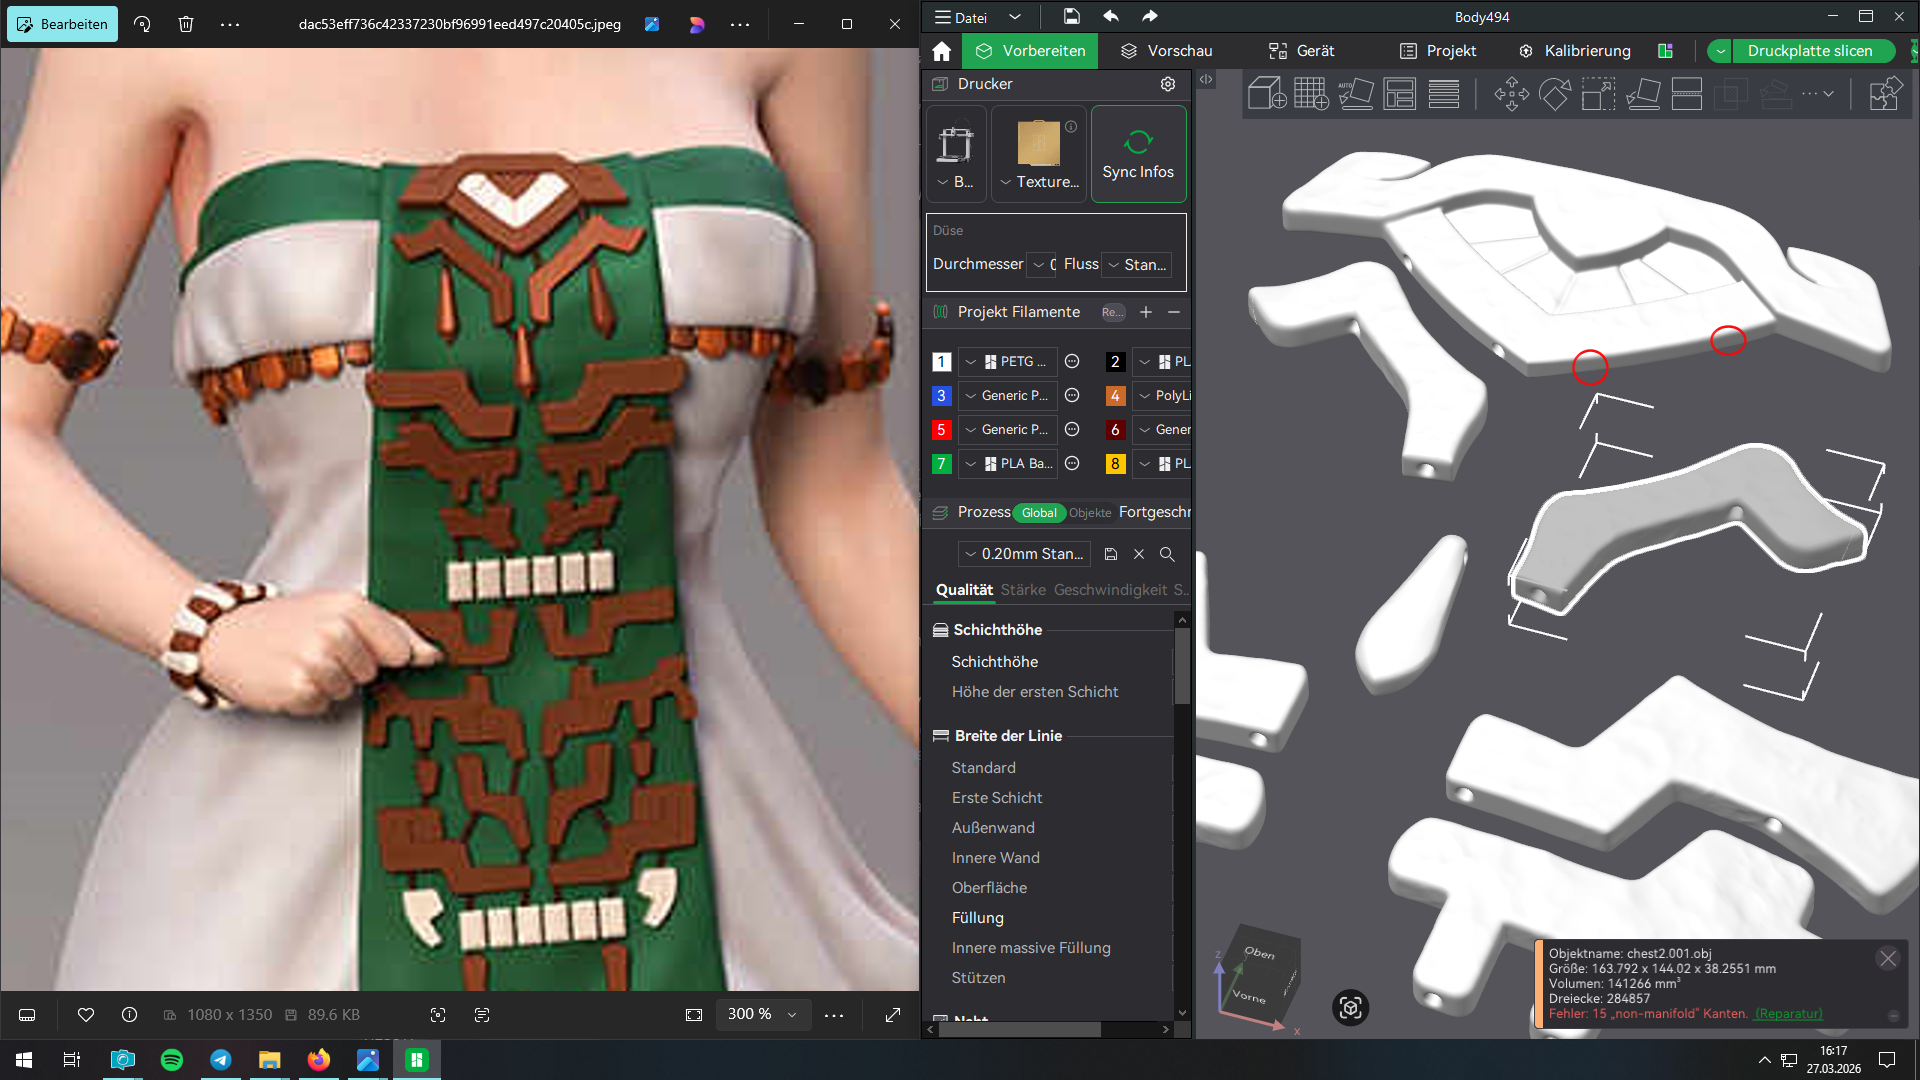
Task: Click the reset view cube icon in viewport
Action: point(1351,1007)
